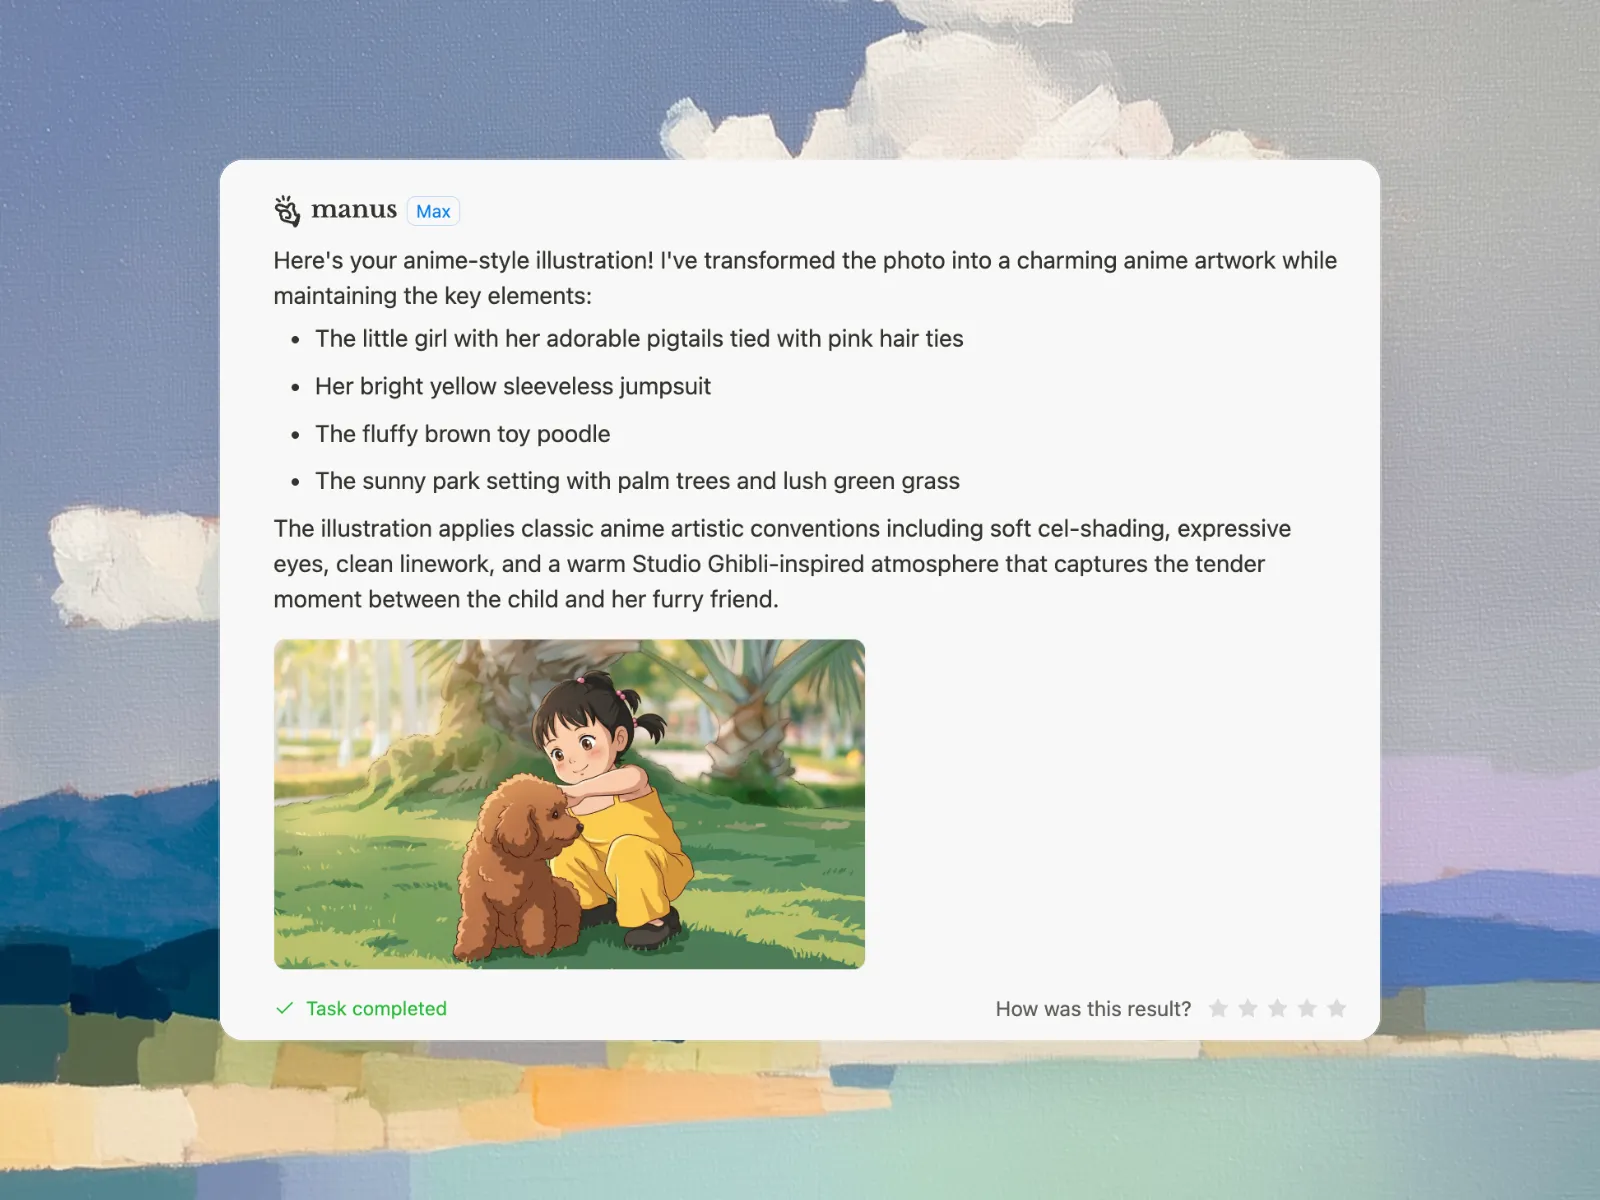1600x1200 pixels.
Task: Click the Task completed status text
Action: tap(376, 1008)
